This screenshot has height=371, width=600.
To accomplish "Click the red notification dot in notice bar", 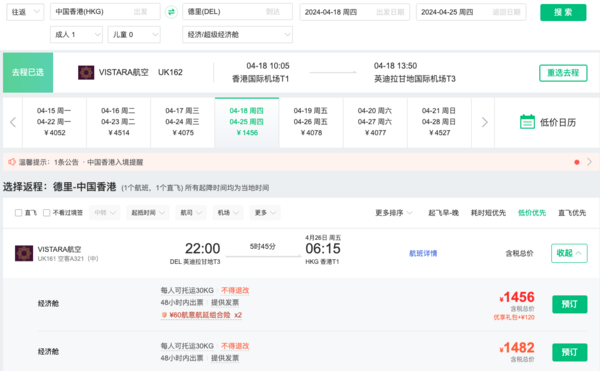I will [577, 162].
